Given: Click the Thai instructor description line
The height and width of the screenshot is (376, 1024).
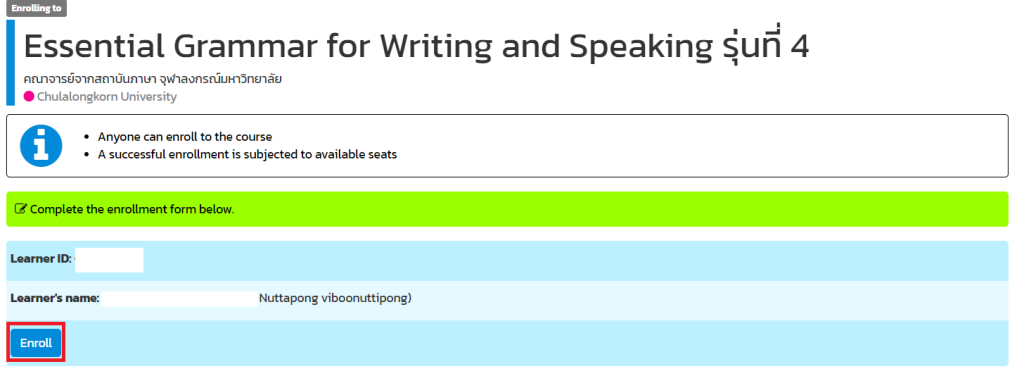Looking at the screenshot, I should 153,80.
